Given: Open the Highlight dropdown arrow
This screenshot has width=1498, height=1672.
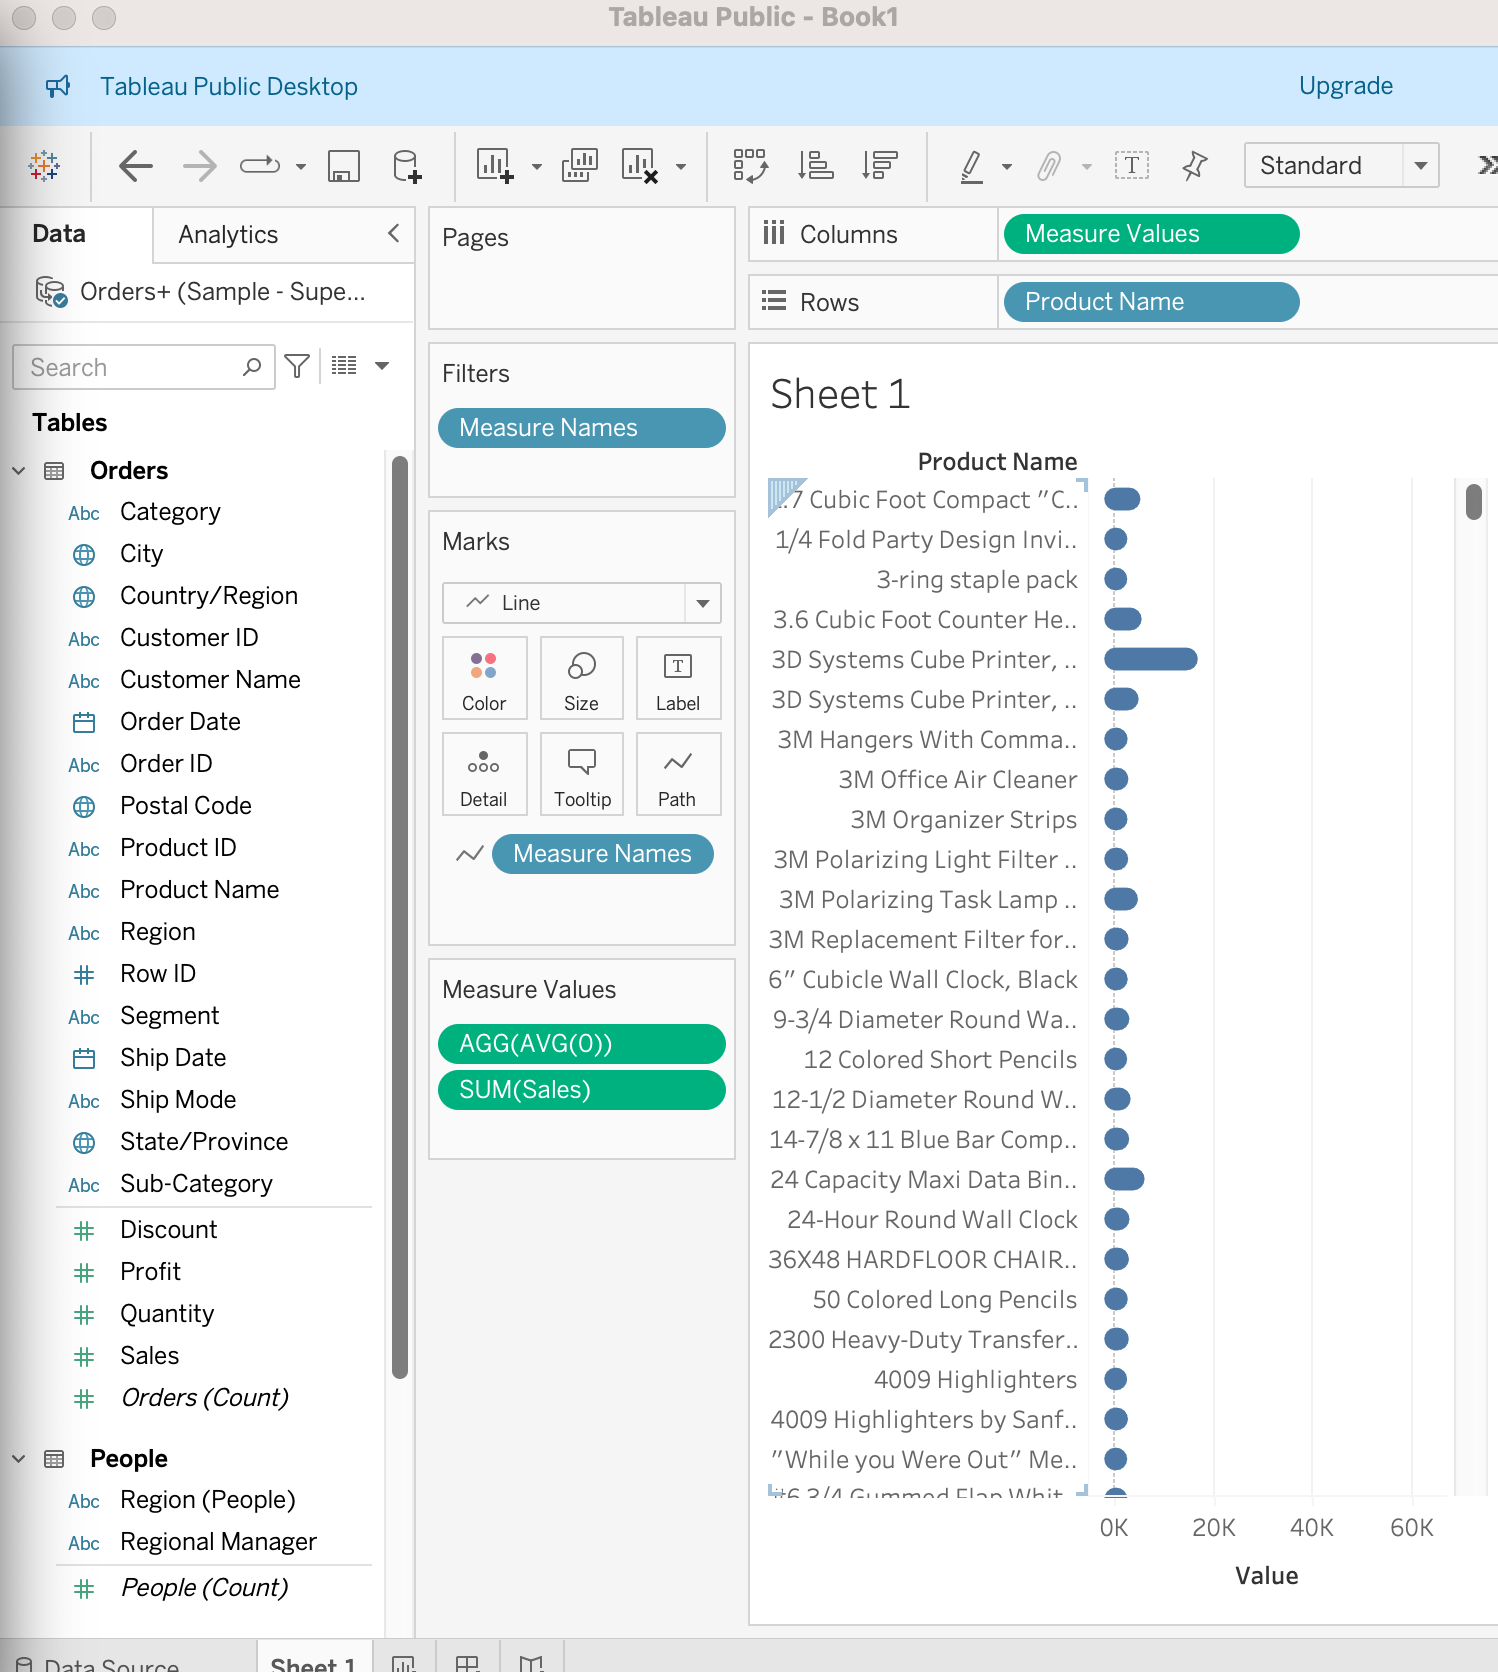Looking at the screenshot, I should pos(1006,166).
